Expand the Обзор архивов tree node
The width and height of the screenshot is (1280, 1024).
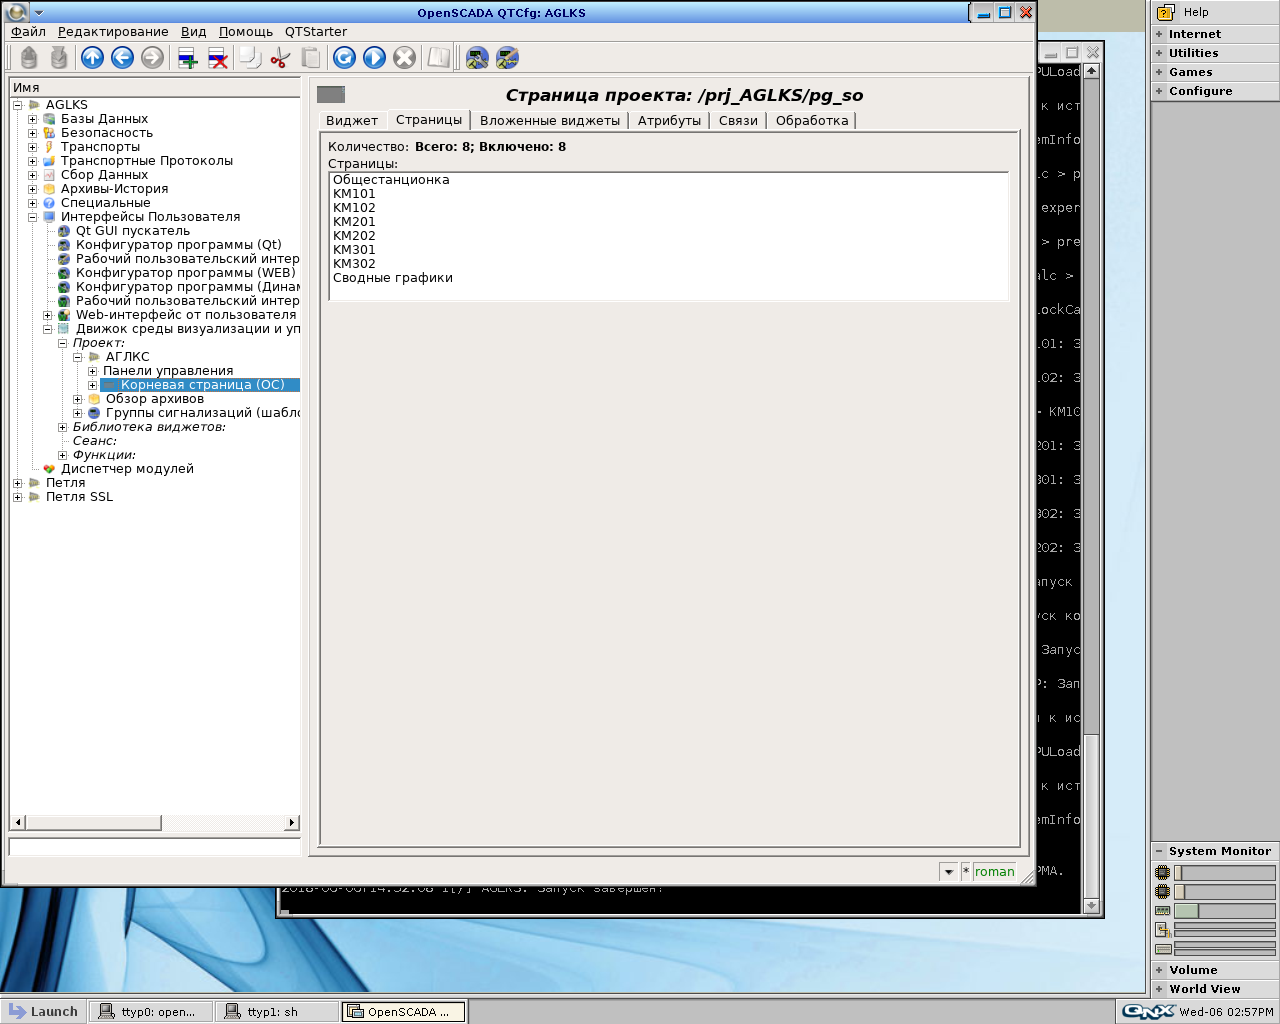(78, 399)
